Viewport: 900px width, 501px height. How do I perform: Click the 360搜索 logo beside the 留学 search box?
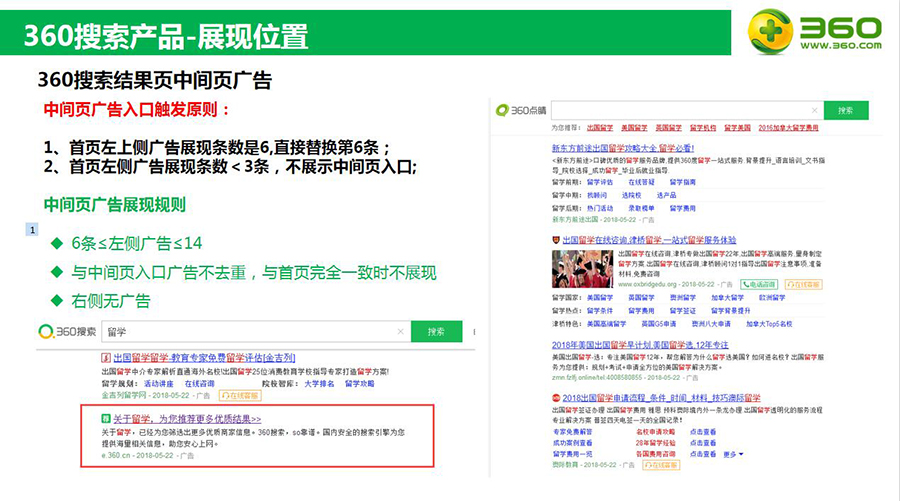pyautogui.click(x=68, y=331)
